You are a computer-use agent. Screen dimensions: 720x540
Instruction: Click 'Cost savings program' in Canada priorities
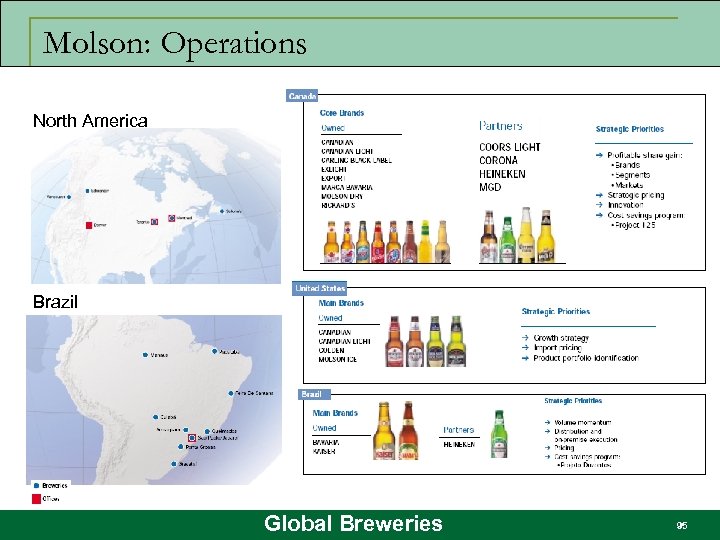[x=645, y=215]
